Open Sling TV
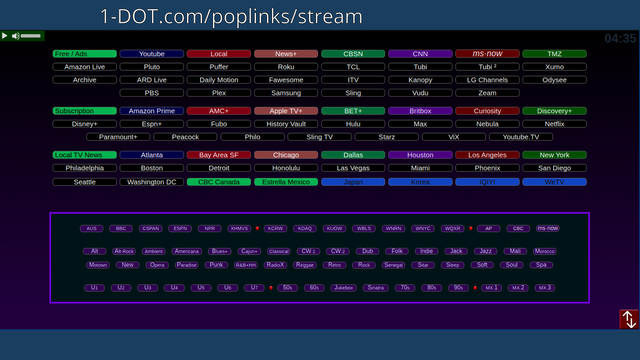The height and width of the screenshot is (360, 640). (320, 137)
